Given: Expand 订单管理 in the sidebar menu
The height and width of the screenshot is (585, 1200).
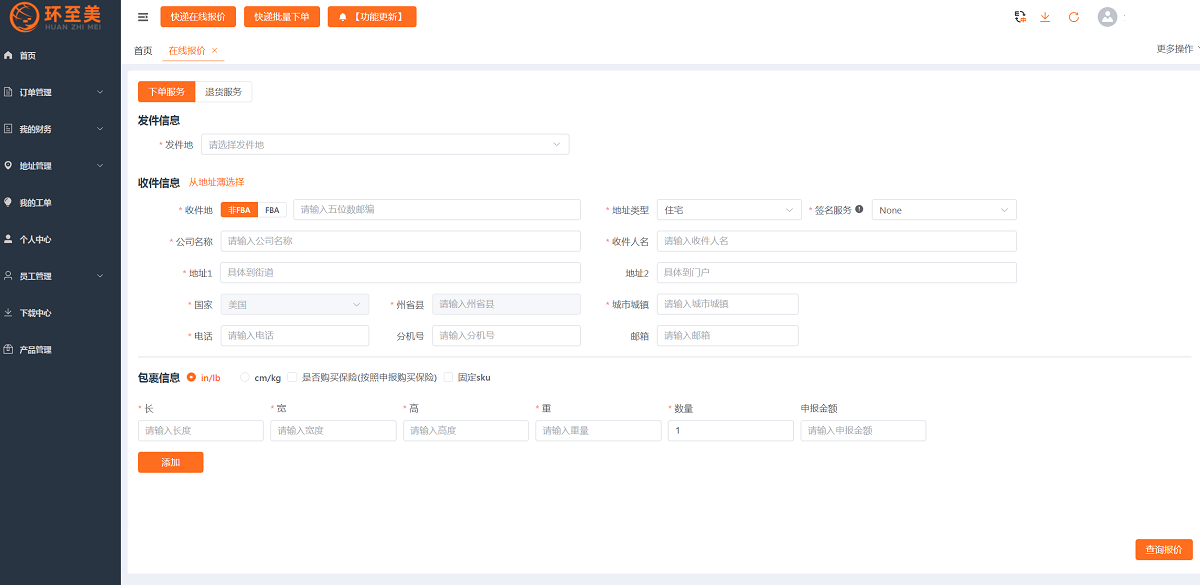Looking at the screenshot, I should pos(60,93).
